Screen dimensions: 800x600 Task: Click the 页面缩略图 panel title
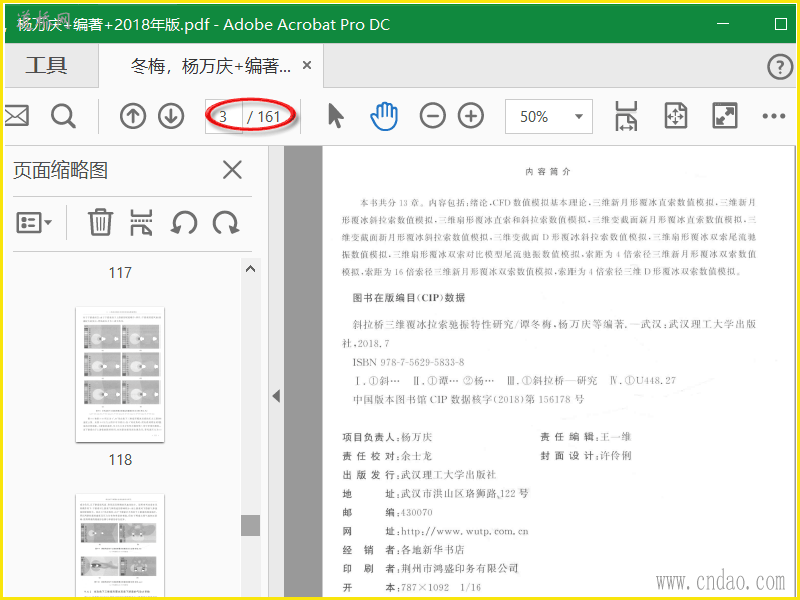[x=61, y=170]
